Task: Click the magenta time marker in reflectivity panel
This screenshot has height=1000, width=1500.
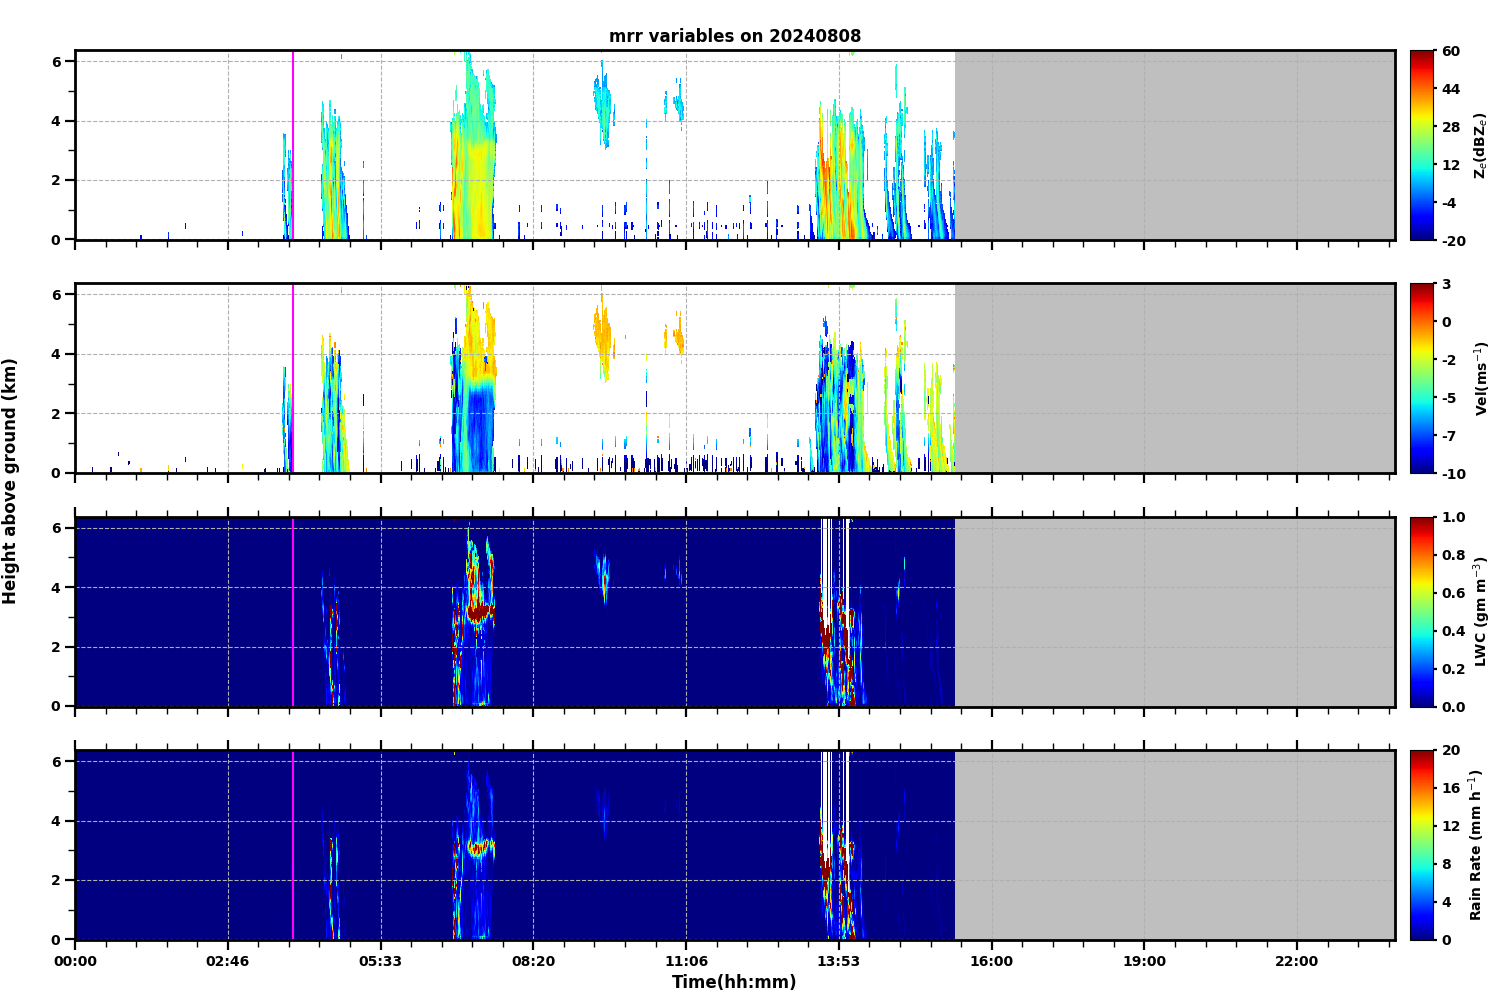Action: tap(293, 145)
